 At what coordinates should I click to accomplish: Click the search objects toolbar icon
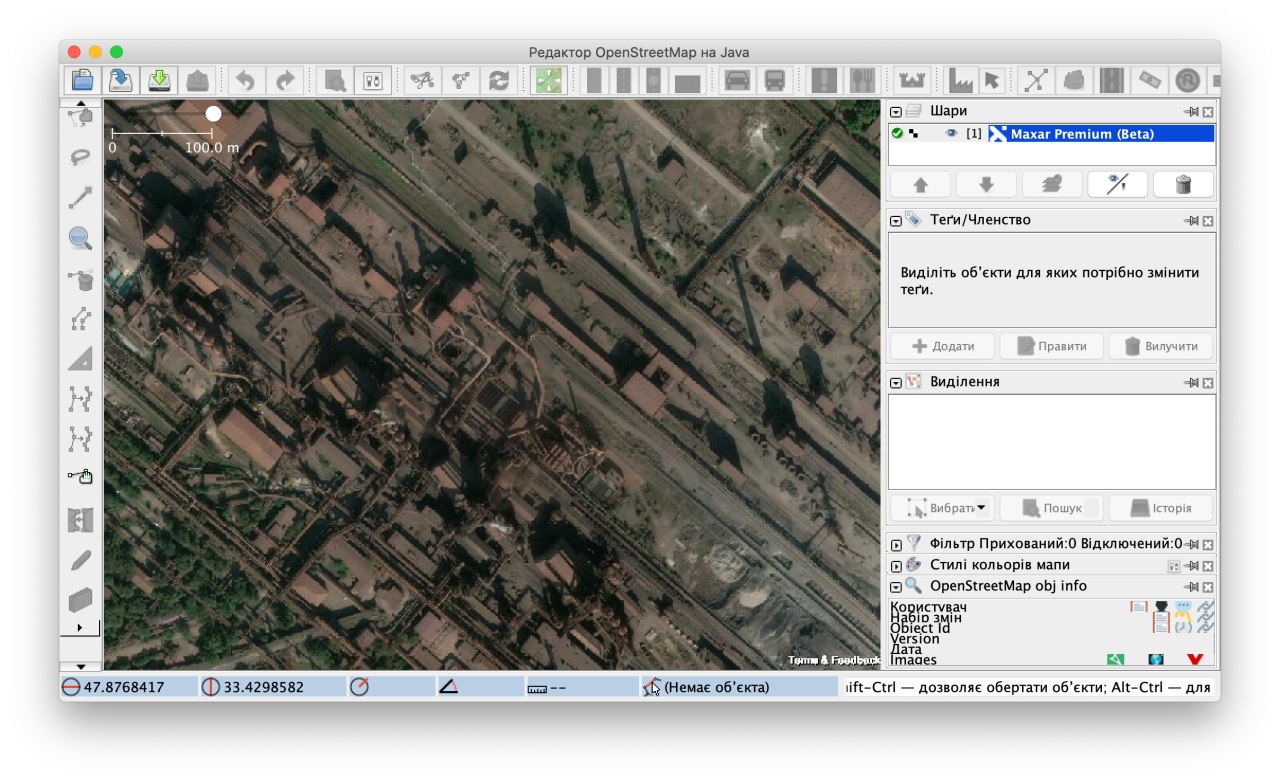tap(334, 80)
